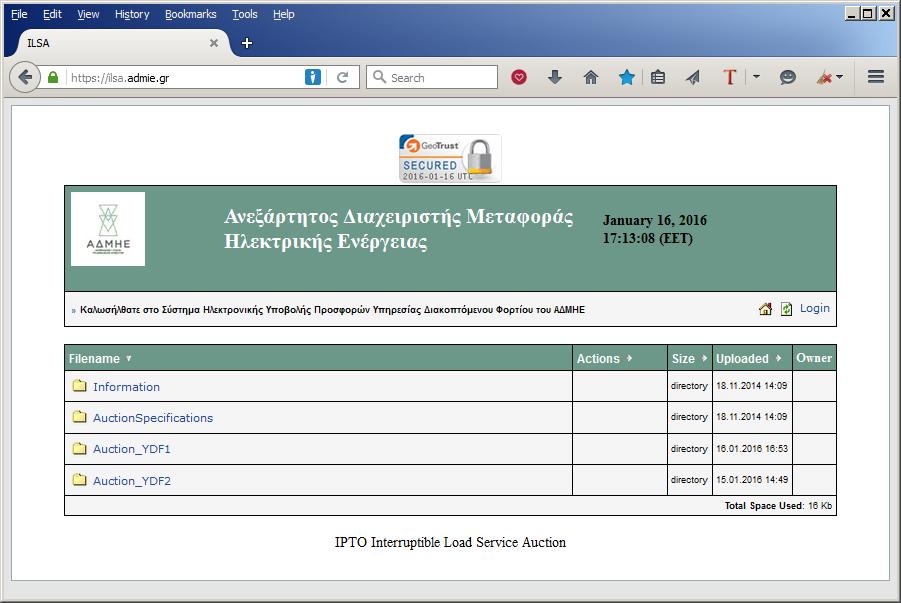Viewport: 901px width, 603px height.
Task: Click the red T toolbar icon
Action: point(729,77)
